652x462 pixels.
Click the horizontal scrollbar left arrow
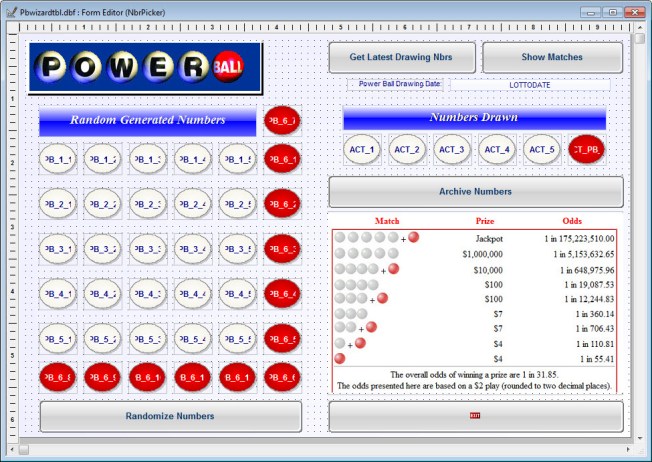pyautogui.click(x=12, y=450)
